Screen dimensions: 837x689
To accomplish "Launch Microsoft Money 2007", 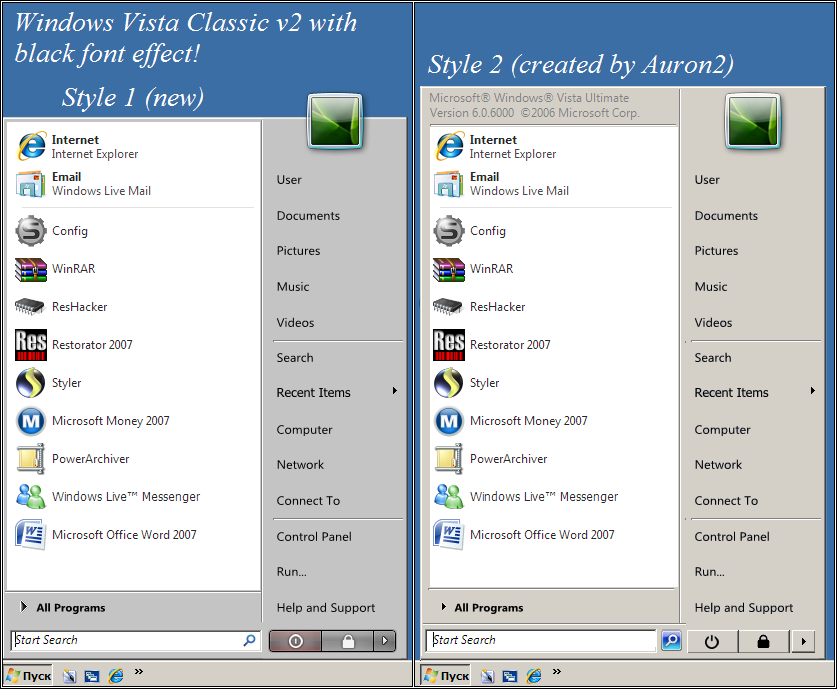I will [x=110, y=421].
